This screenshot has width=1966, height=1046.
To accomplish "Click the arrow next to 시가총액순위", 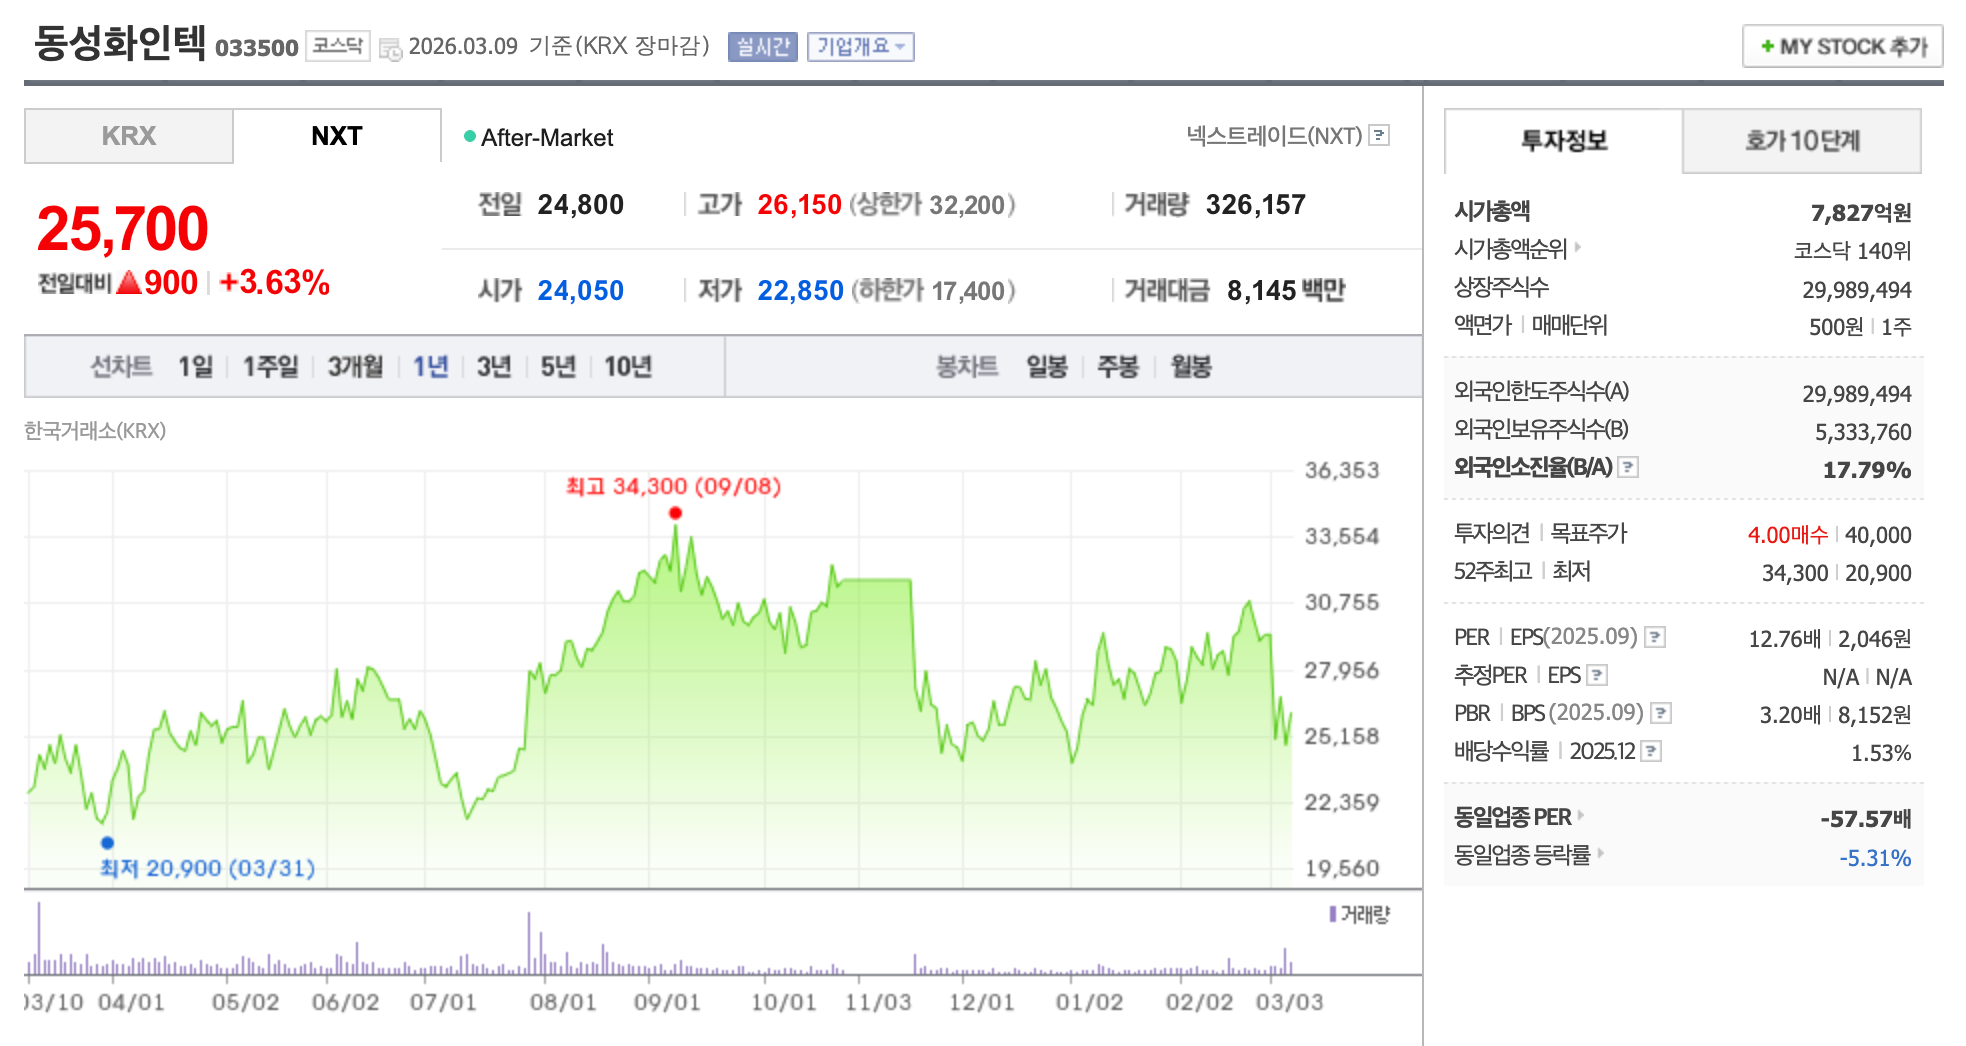I will 1578,246.
